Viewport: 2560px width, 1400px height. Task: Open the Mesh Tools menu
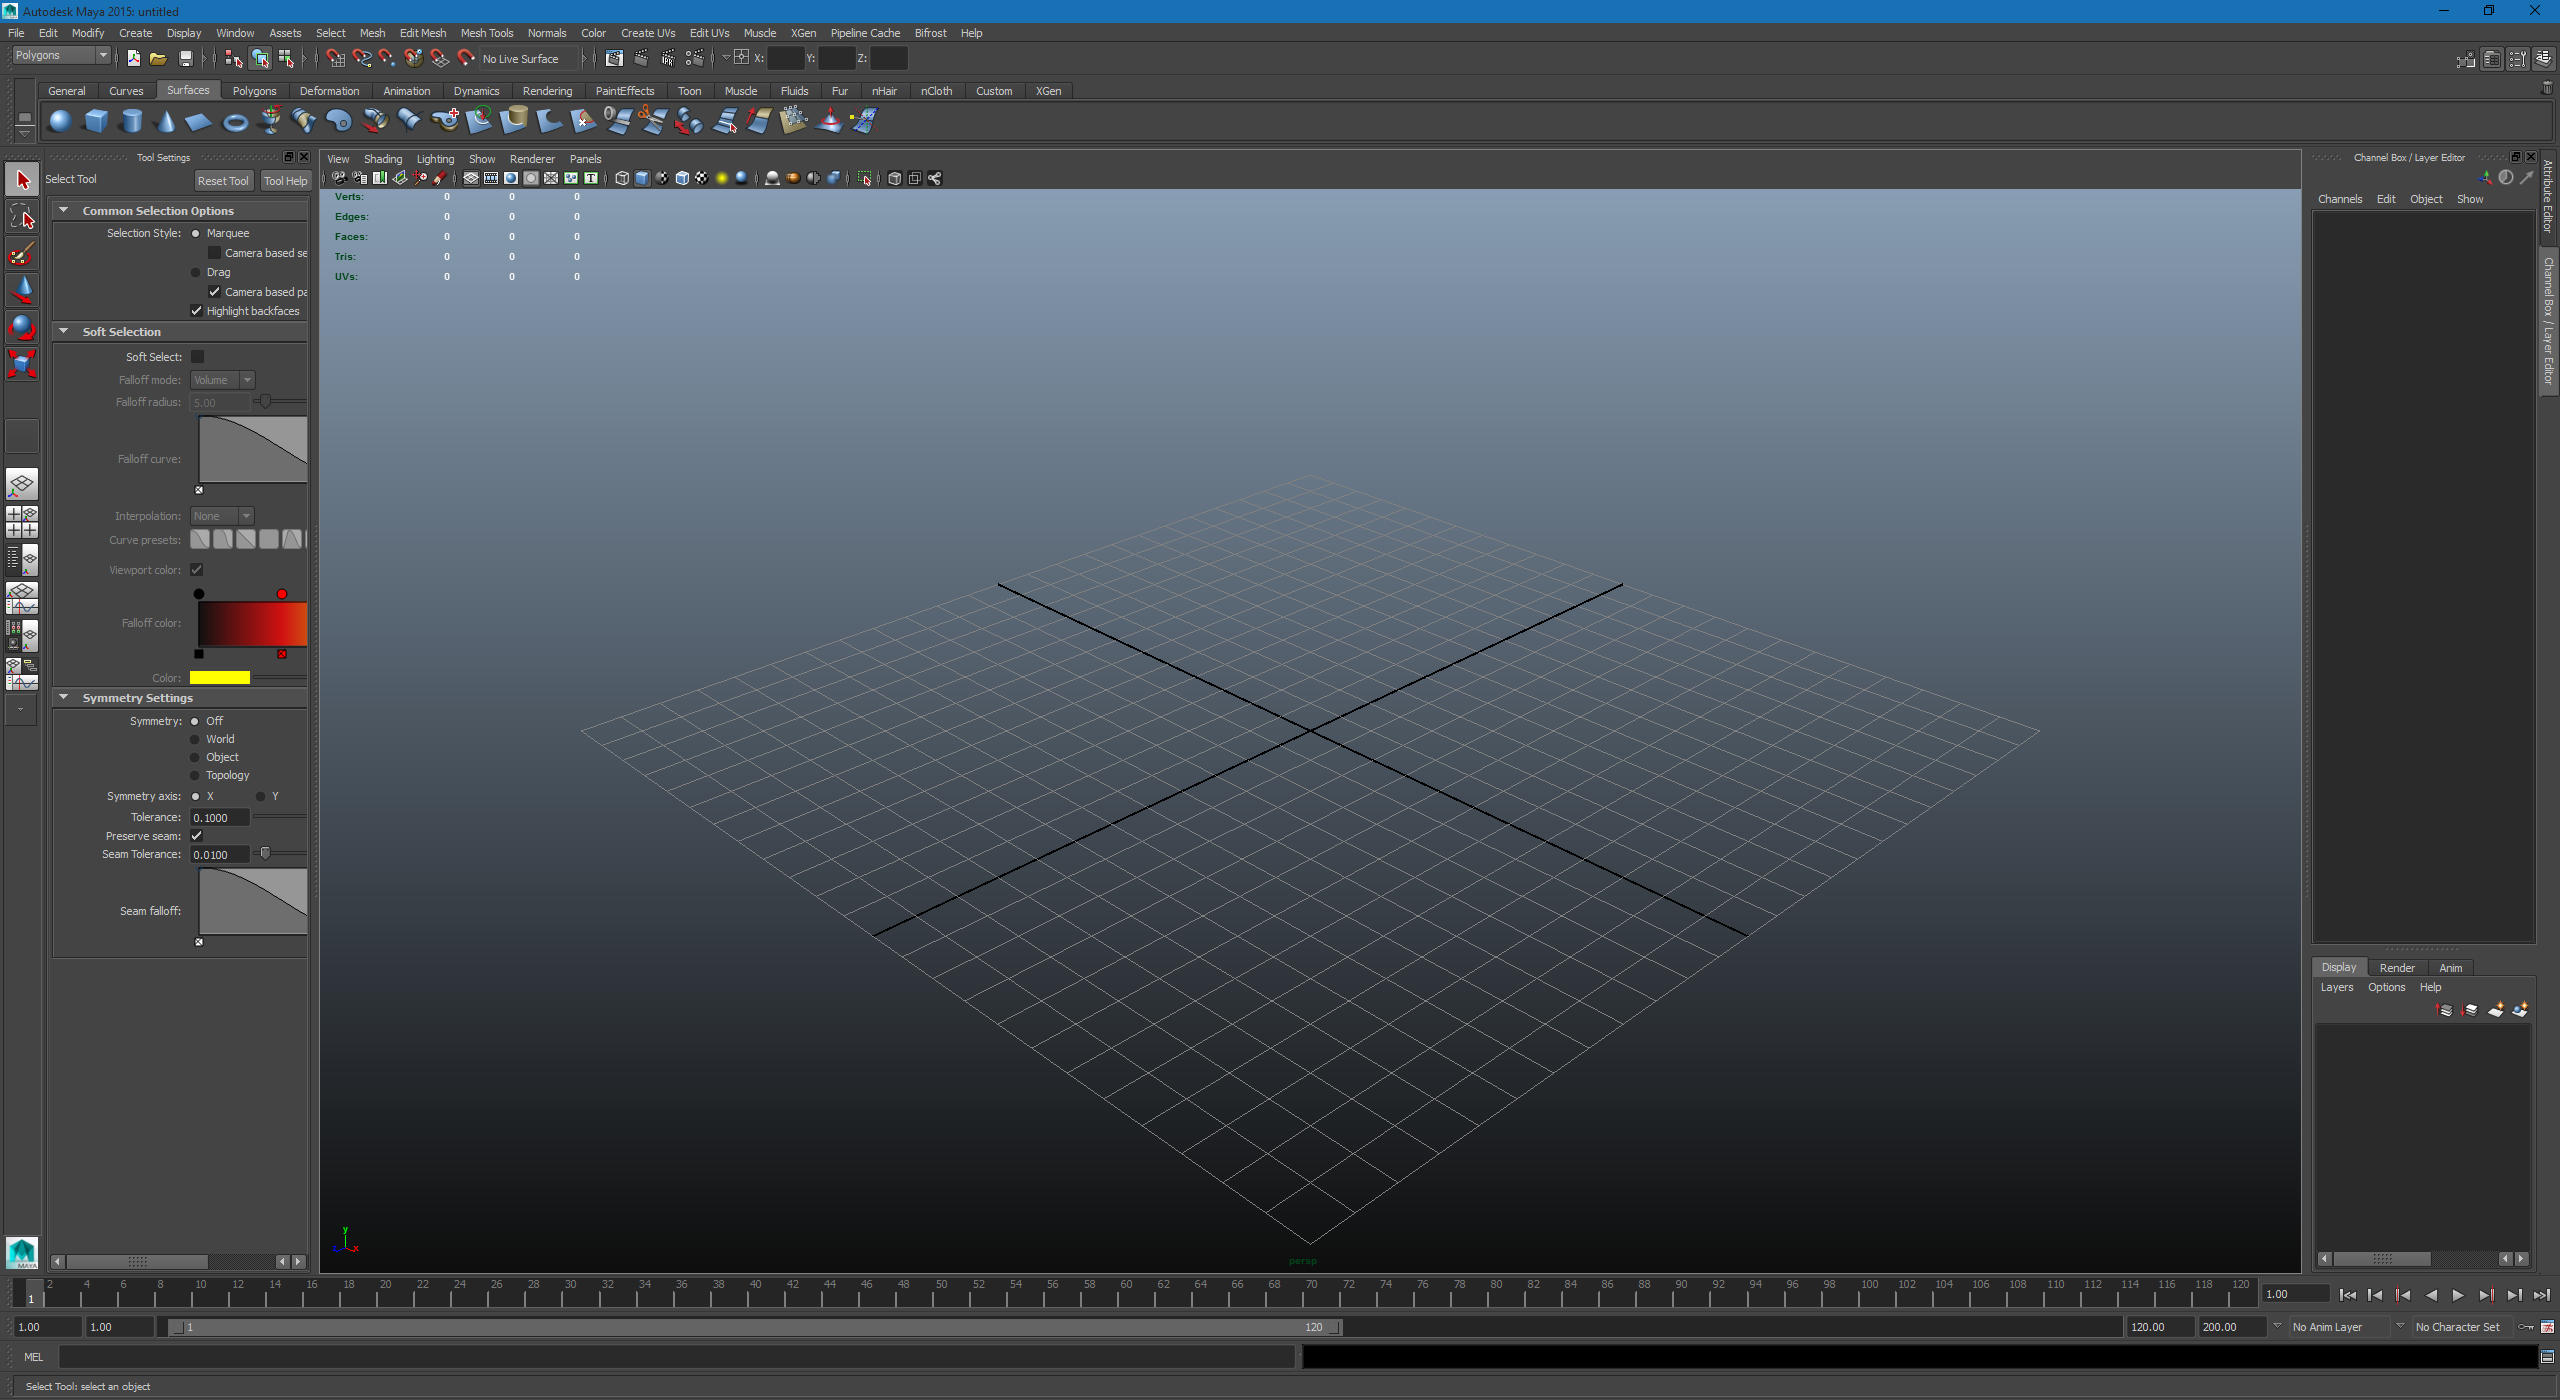click(486, 33)
